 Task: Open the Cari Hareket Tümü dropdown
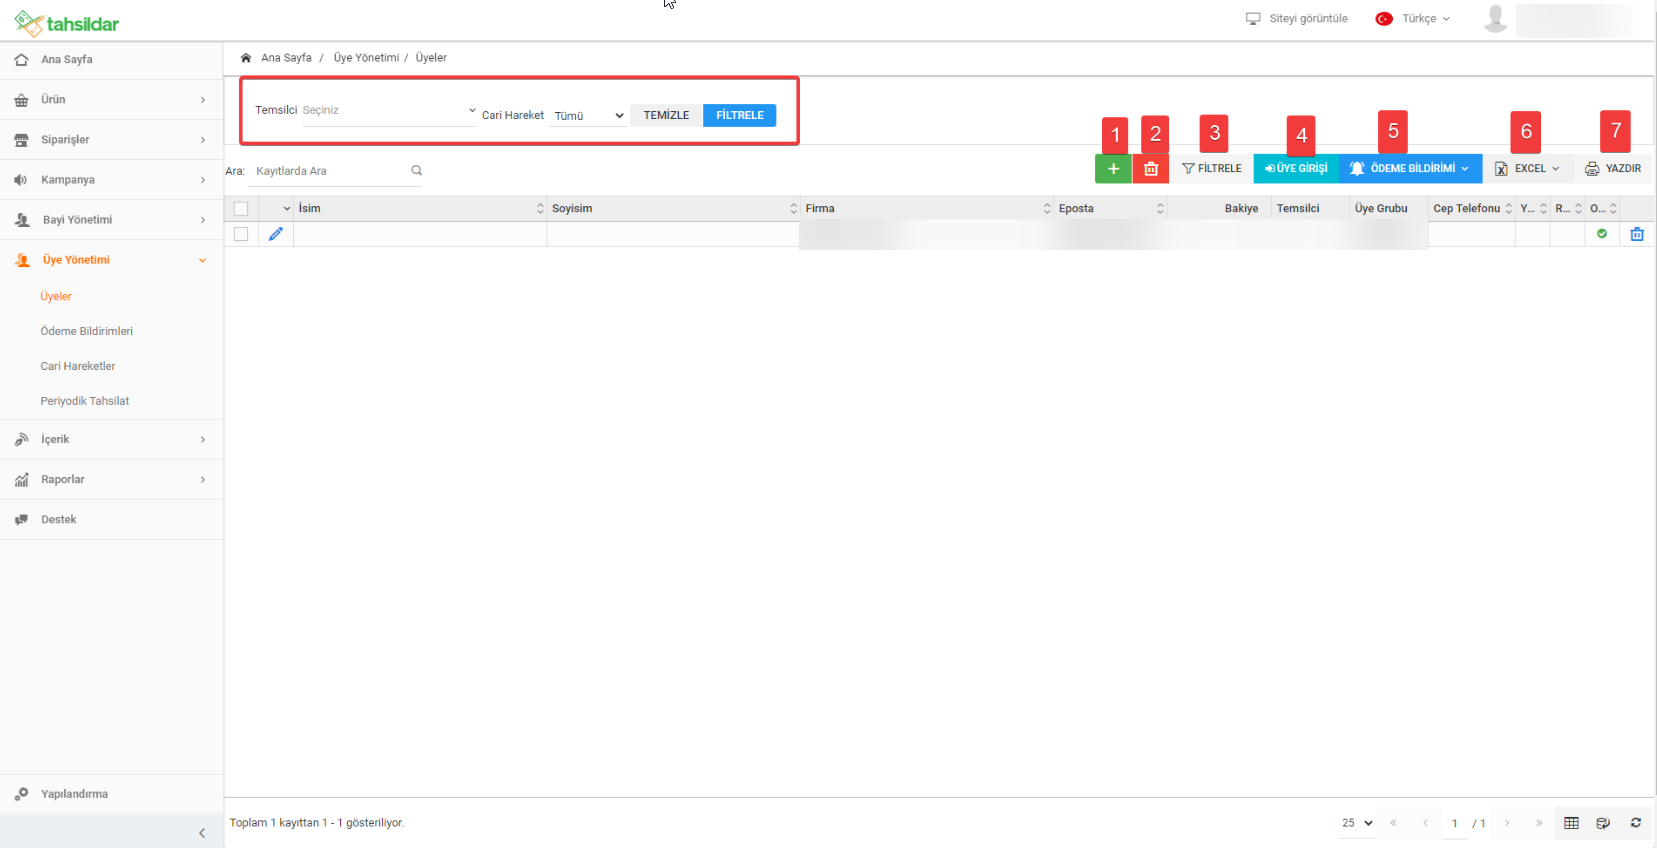[x=589, y=116]
